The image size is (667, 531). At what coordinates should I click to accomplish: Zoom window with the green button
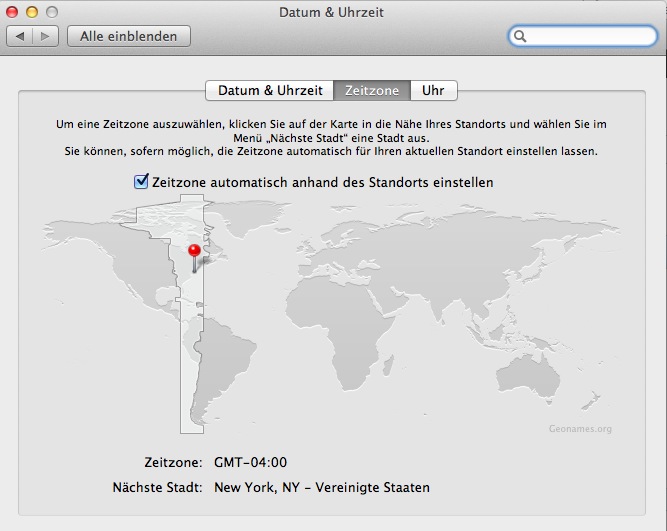point(51,12)
